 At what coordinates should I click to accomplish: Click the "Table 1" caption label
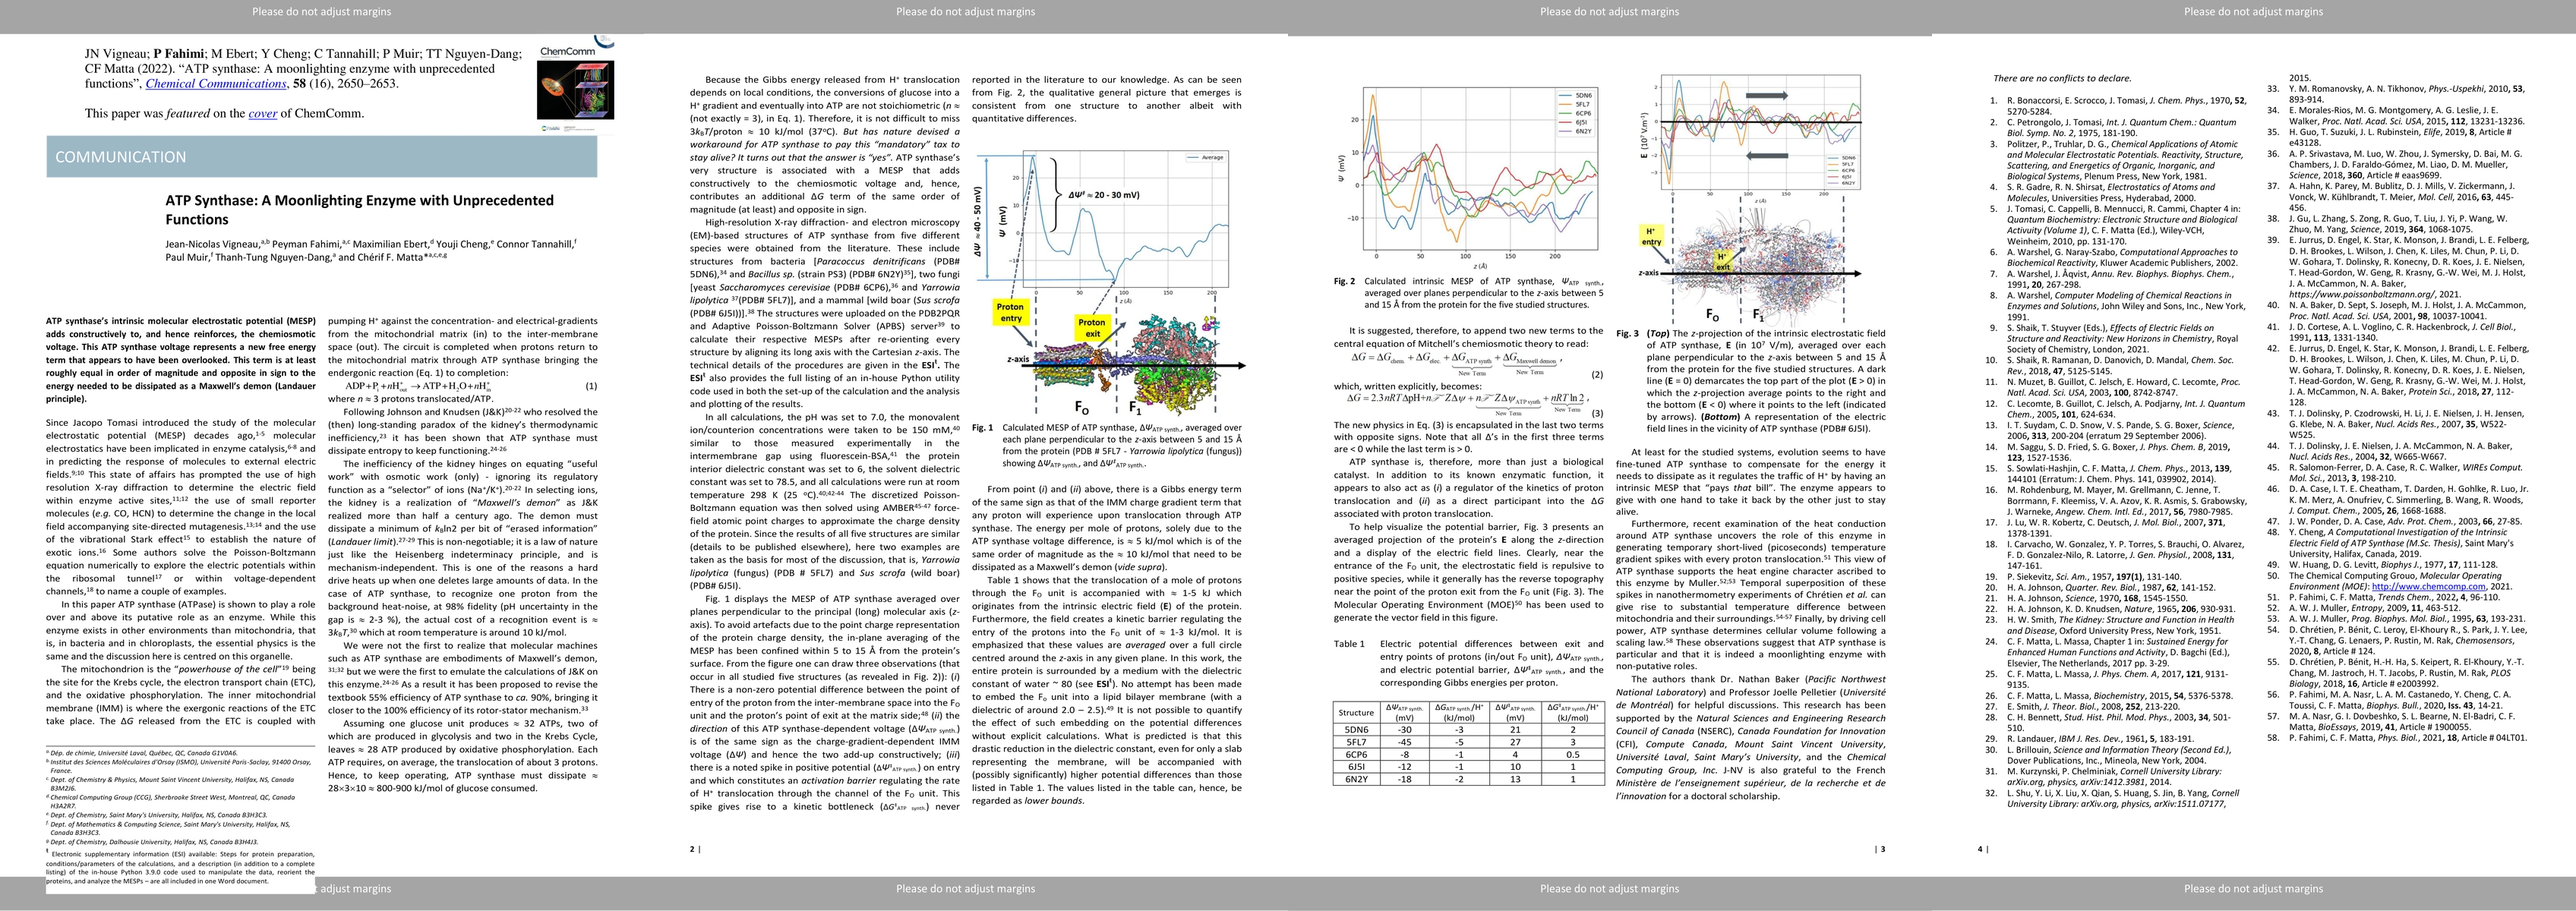(1349, 644)
